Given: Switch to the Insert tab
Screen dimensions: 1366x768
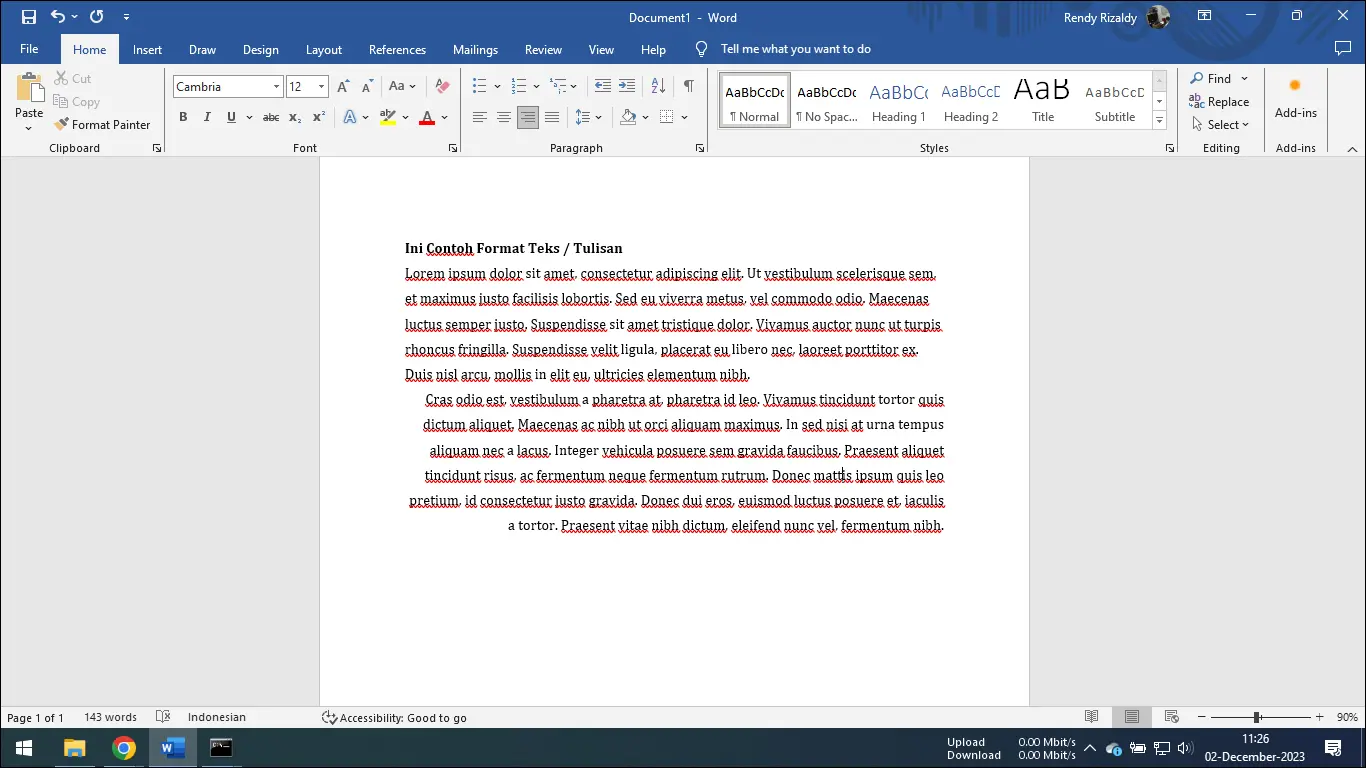Looking at the screenshot, I should click(147, 50).
